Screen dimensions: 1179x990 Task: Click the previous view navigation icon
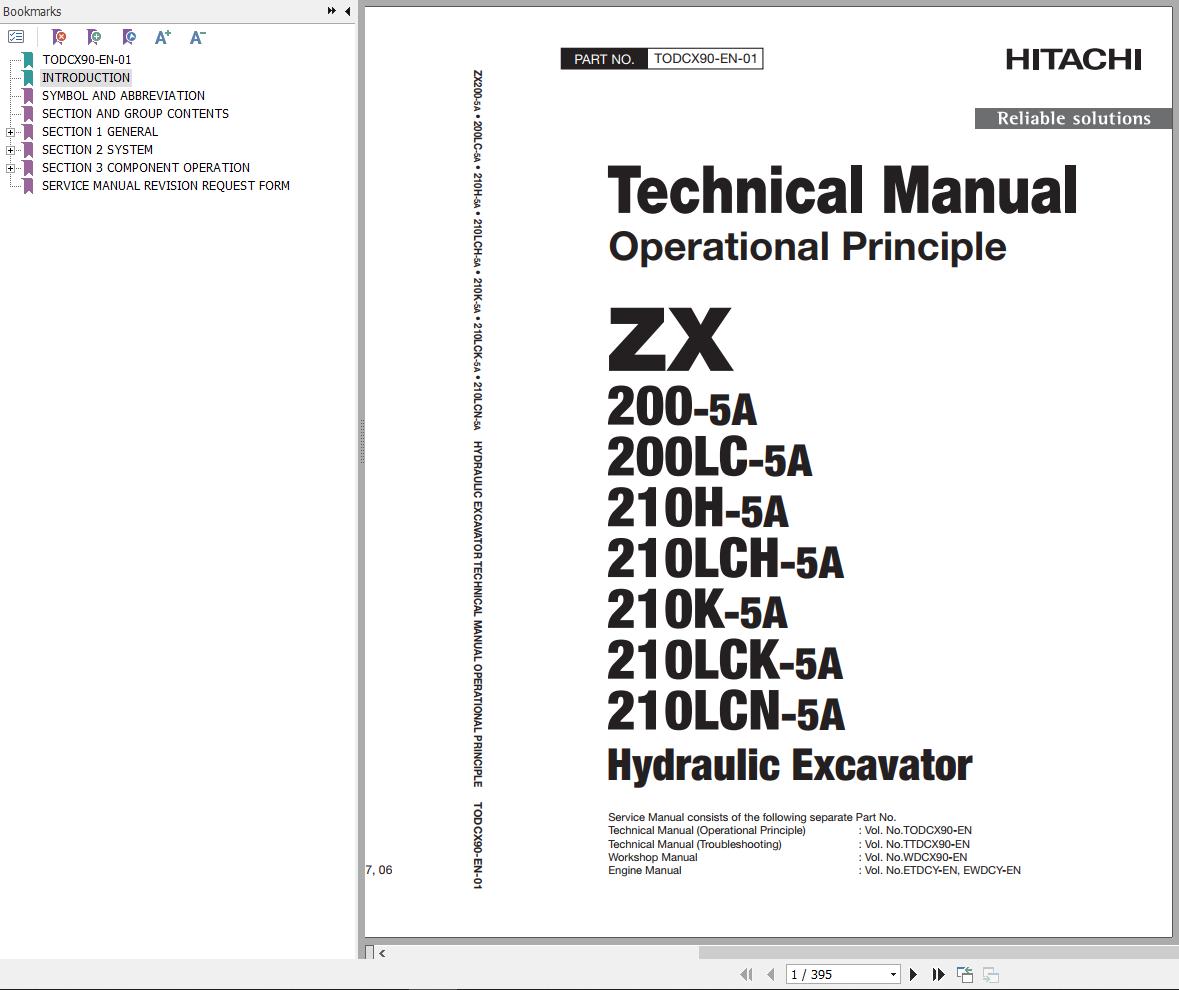click(965, 974)
